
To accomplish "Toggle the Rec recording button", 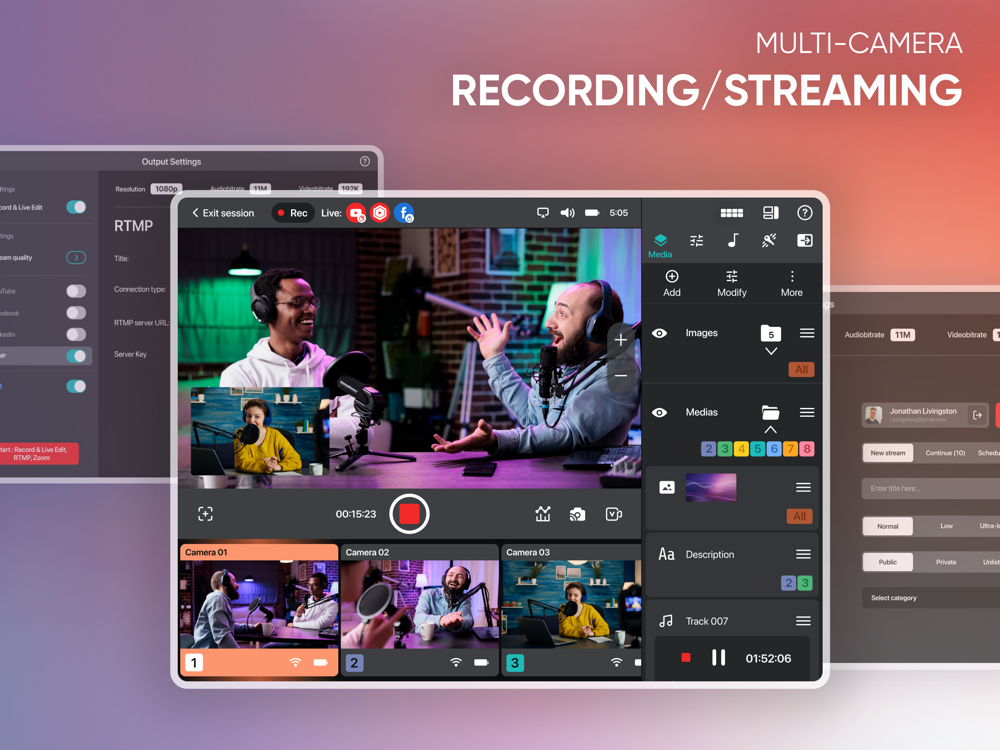I will 293,213.
